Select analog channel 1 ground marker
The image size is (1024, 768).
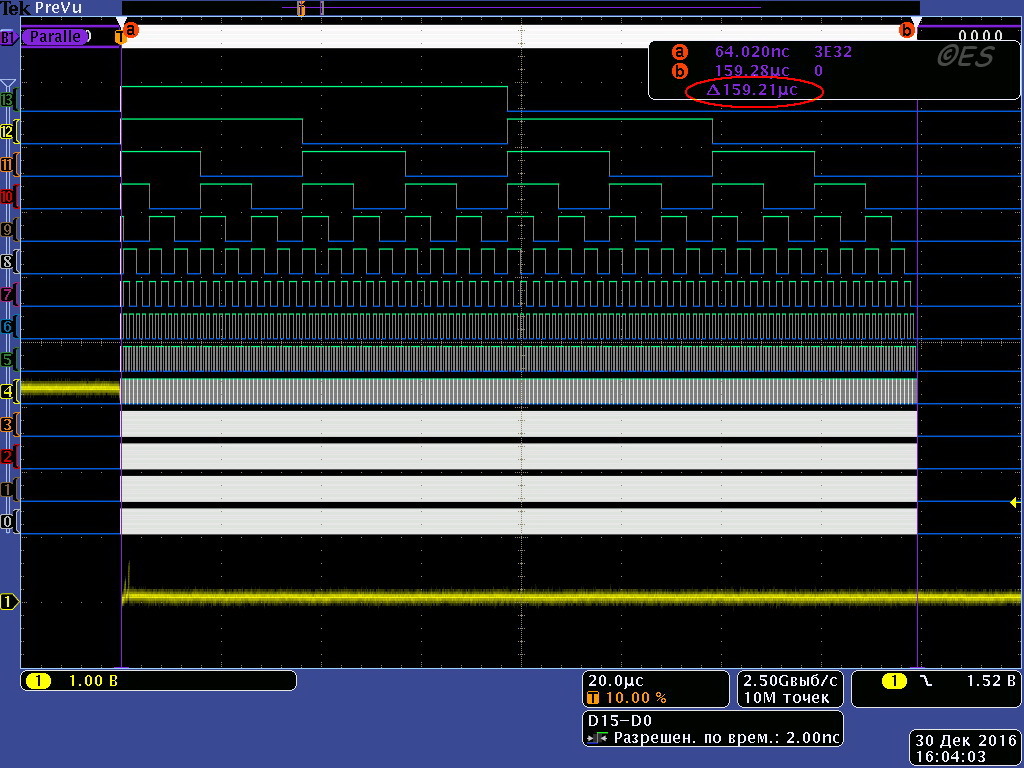[9, 602]
